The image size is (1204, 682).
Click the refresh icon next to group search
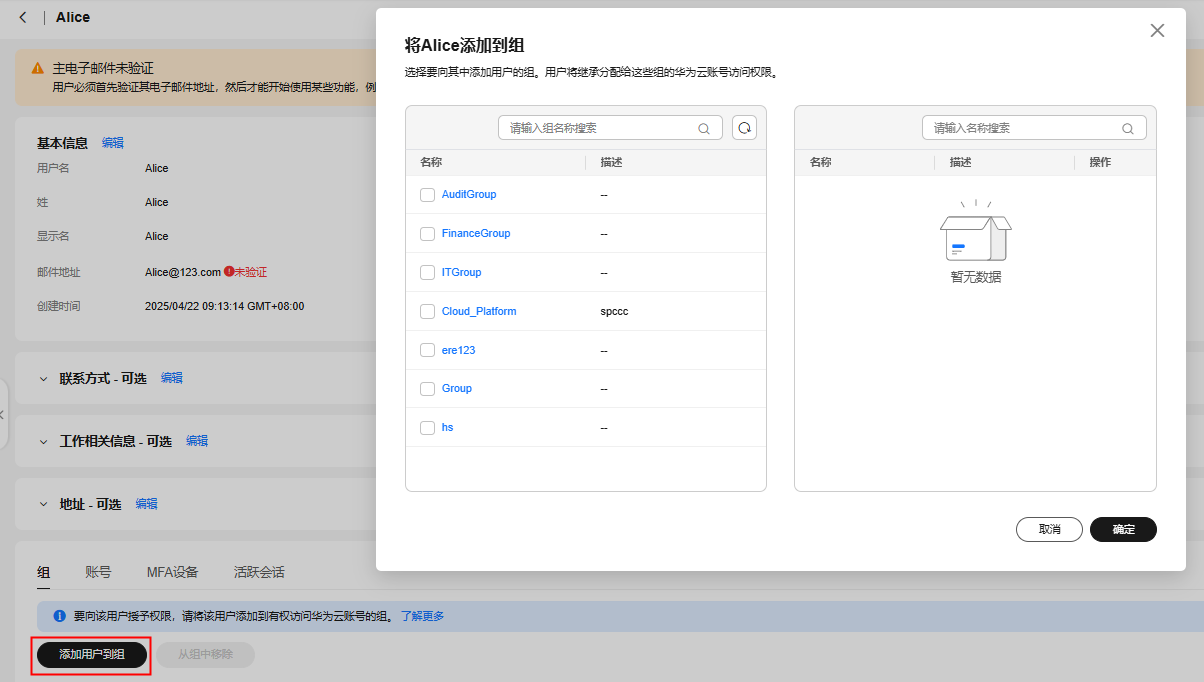tap(744, 128)
